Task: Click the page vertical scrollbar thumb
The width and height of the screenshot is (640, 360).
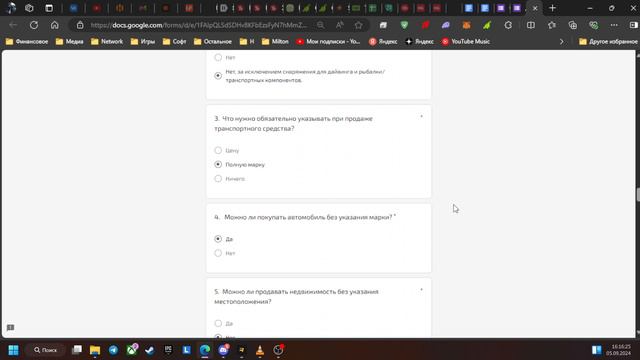Action: pos(638,194)
